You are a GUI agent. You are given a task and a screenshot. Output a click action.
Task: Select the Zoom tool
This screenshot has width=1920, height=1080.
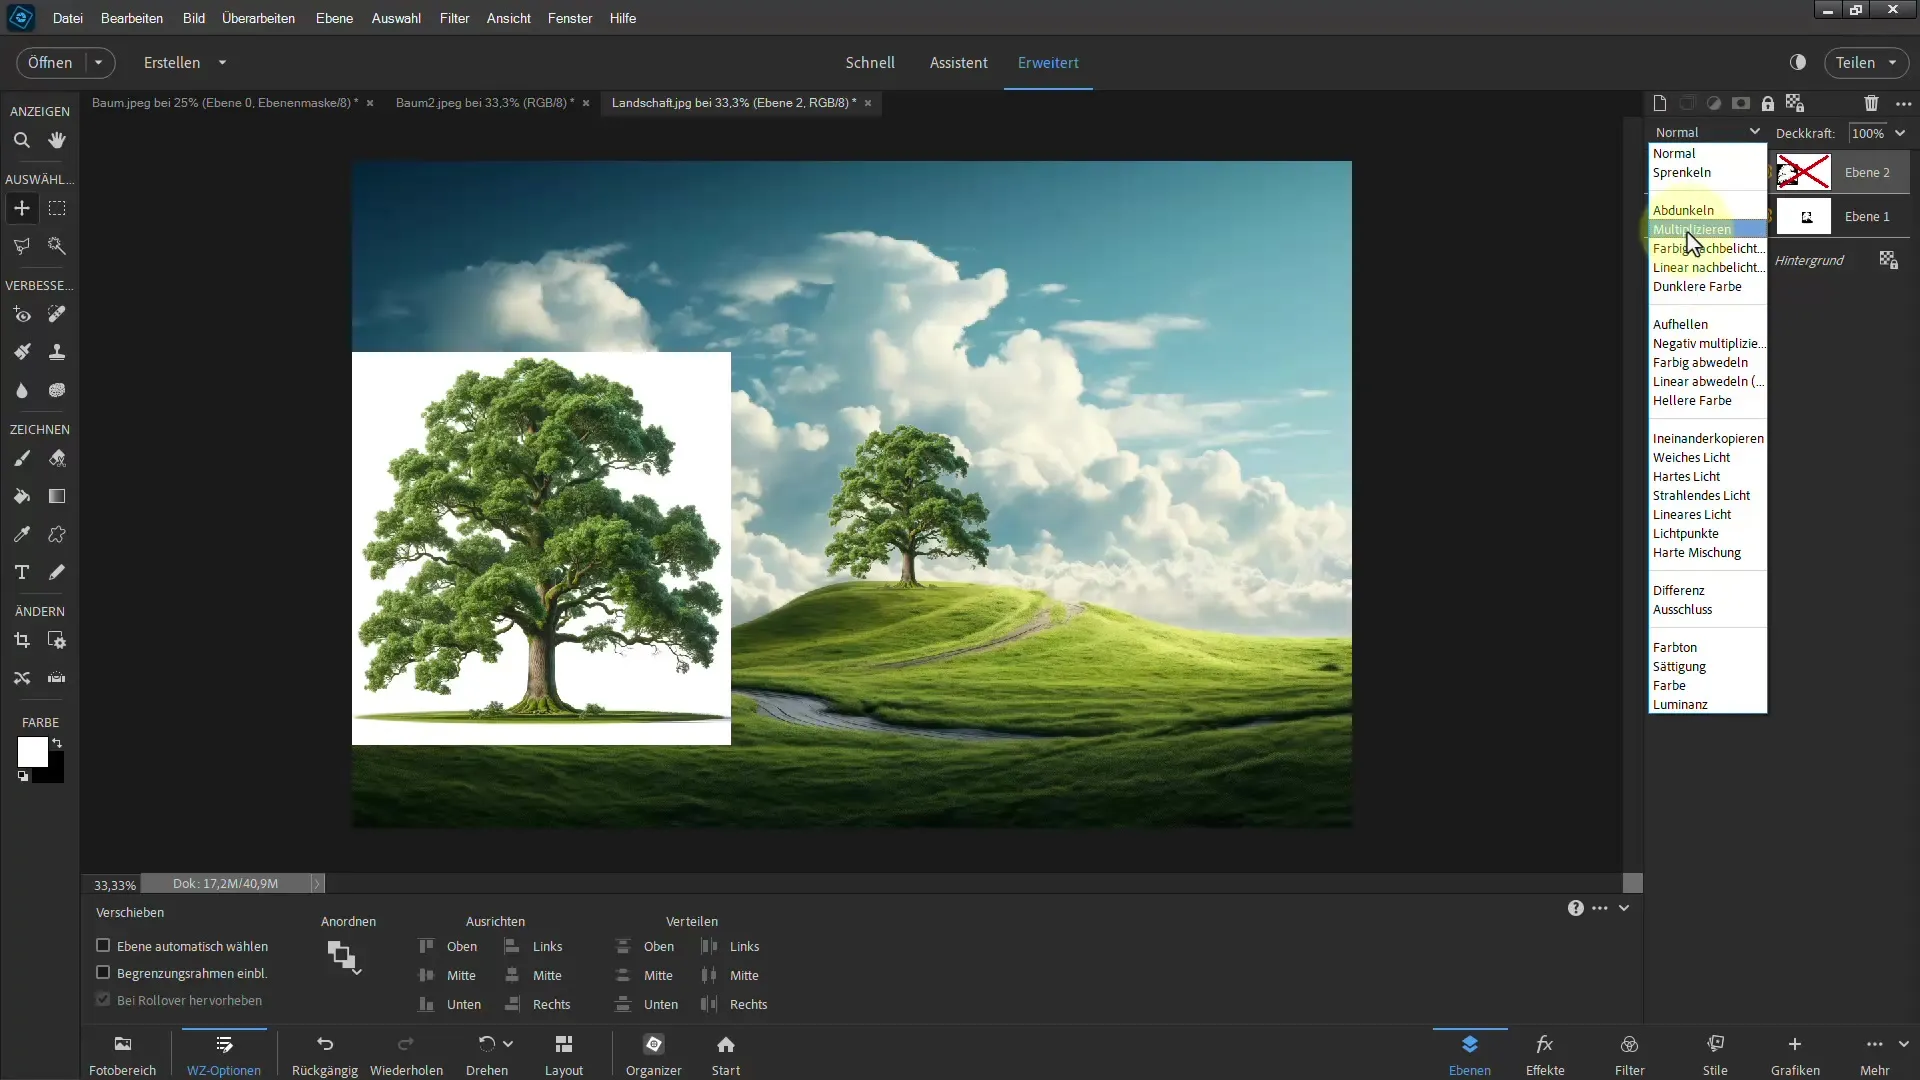point(22,141)
